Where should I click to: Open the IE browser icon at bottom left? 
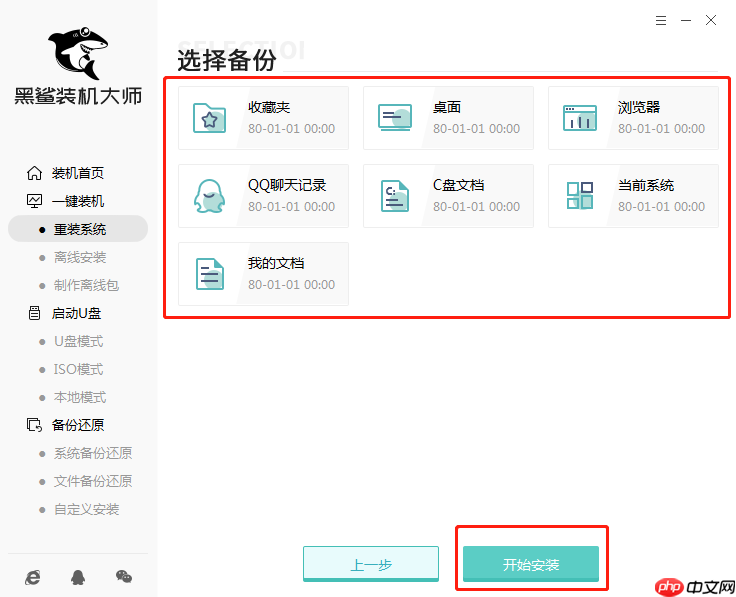pos(32,577)
